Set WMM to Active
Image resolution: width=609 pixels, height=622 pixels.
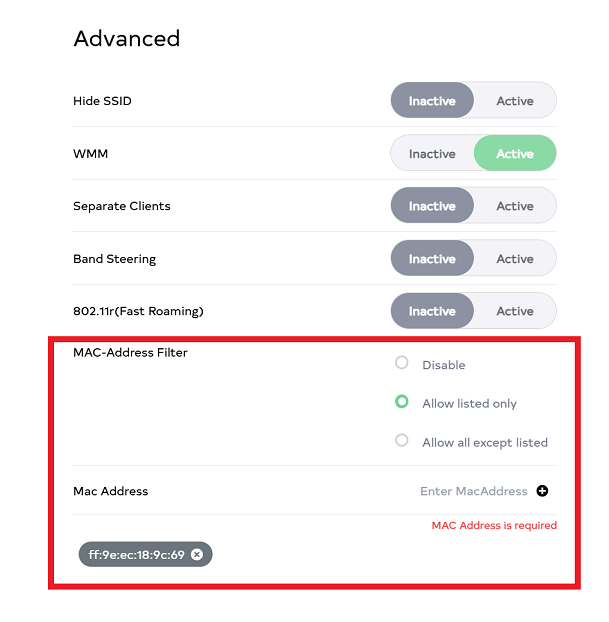point(515,154)
